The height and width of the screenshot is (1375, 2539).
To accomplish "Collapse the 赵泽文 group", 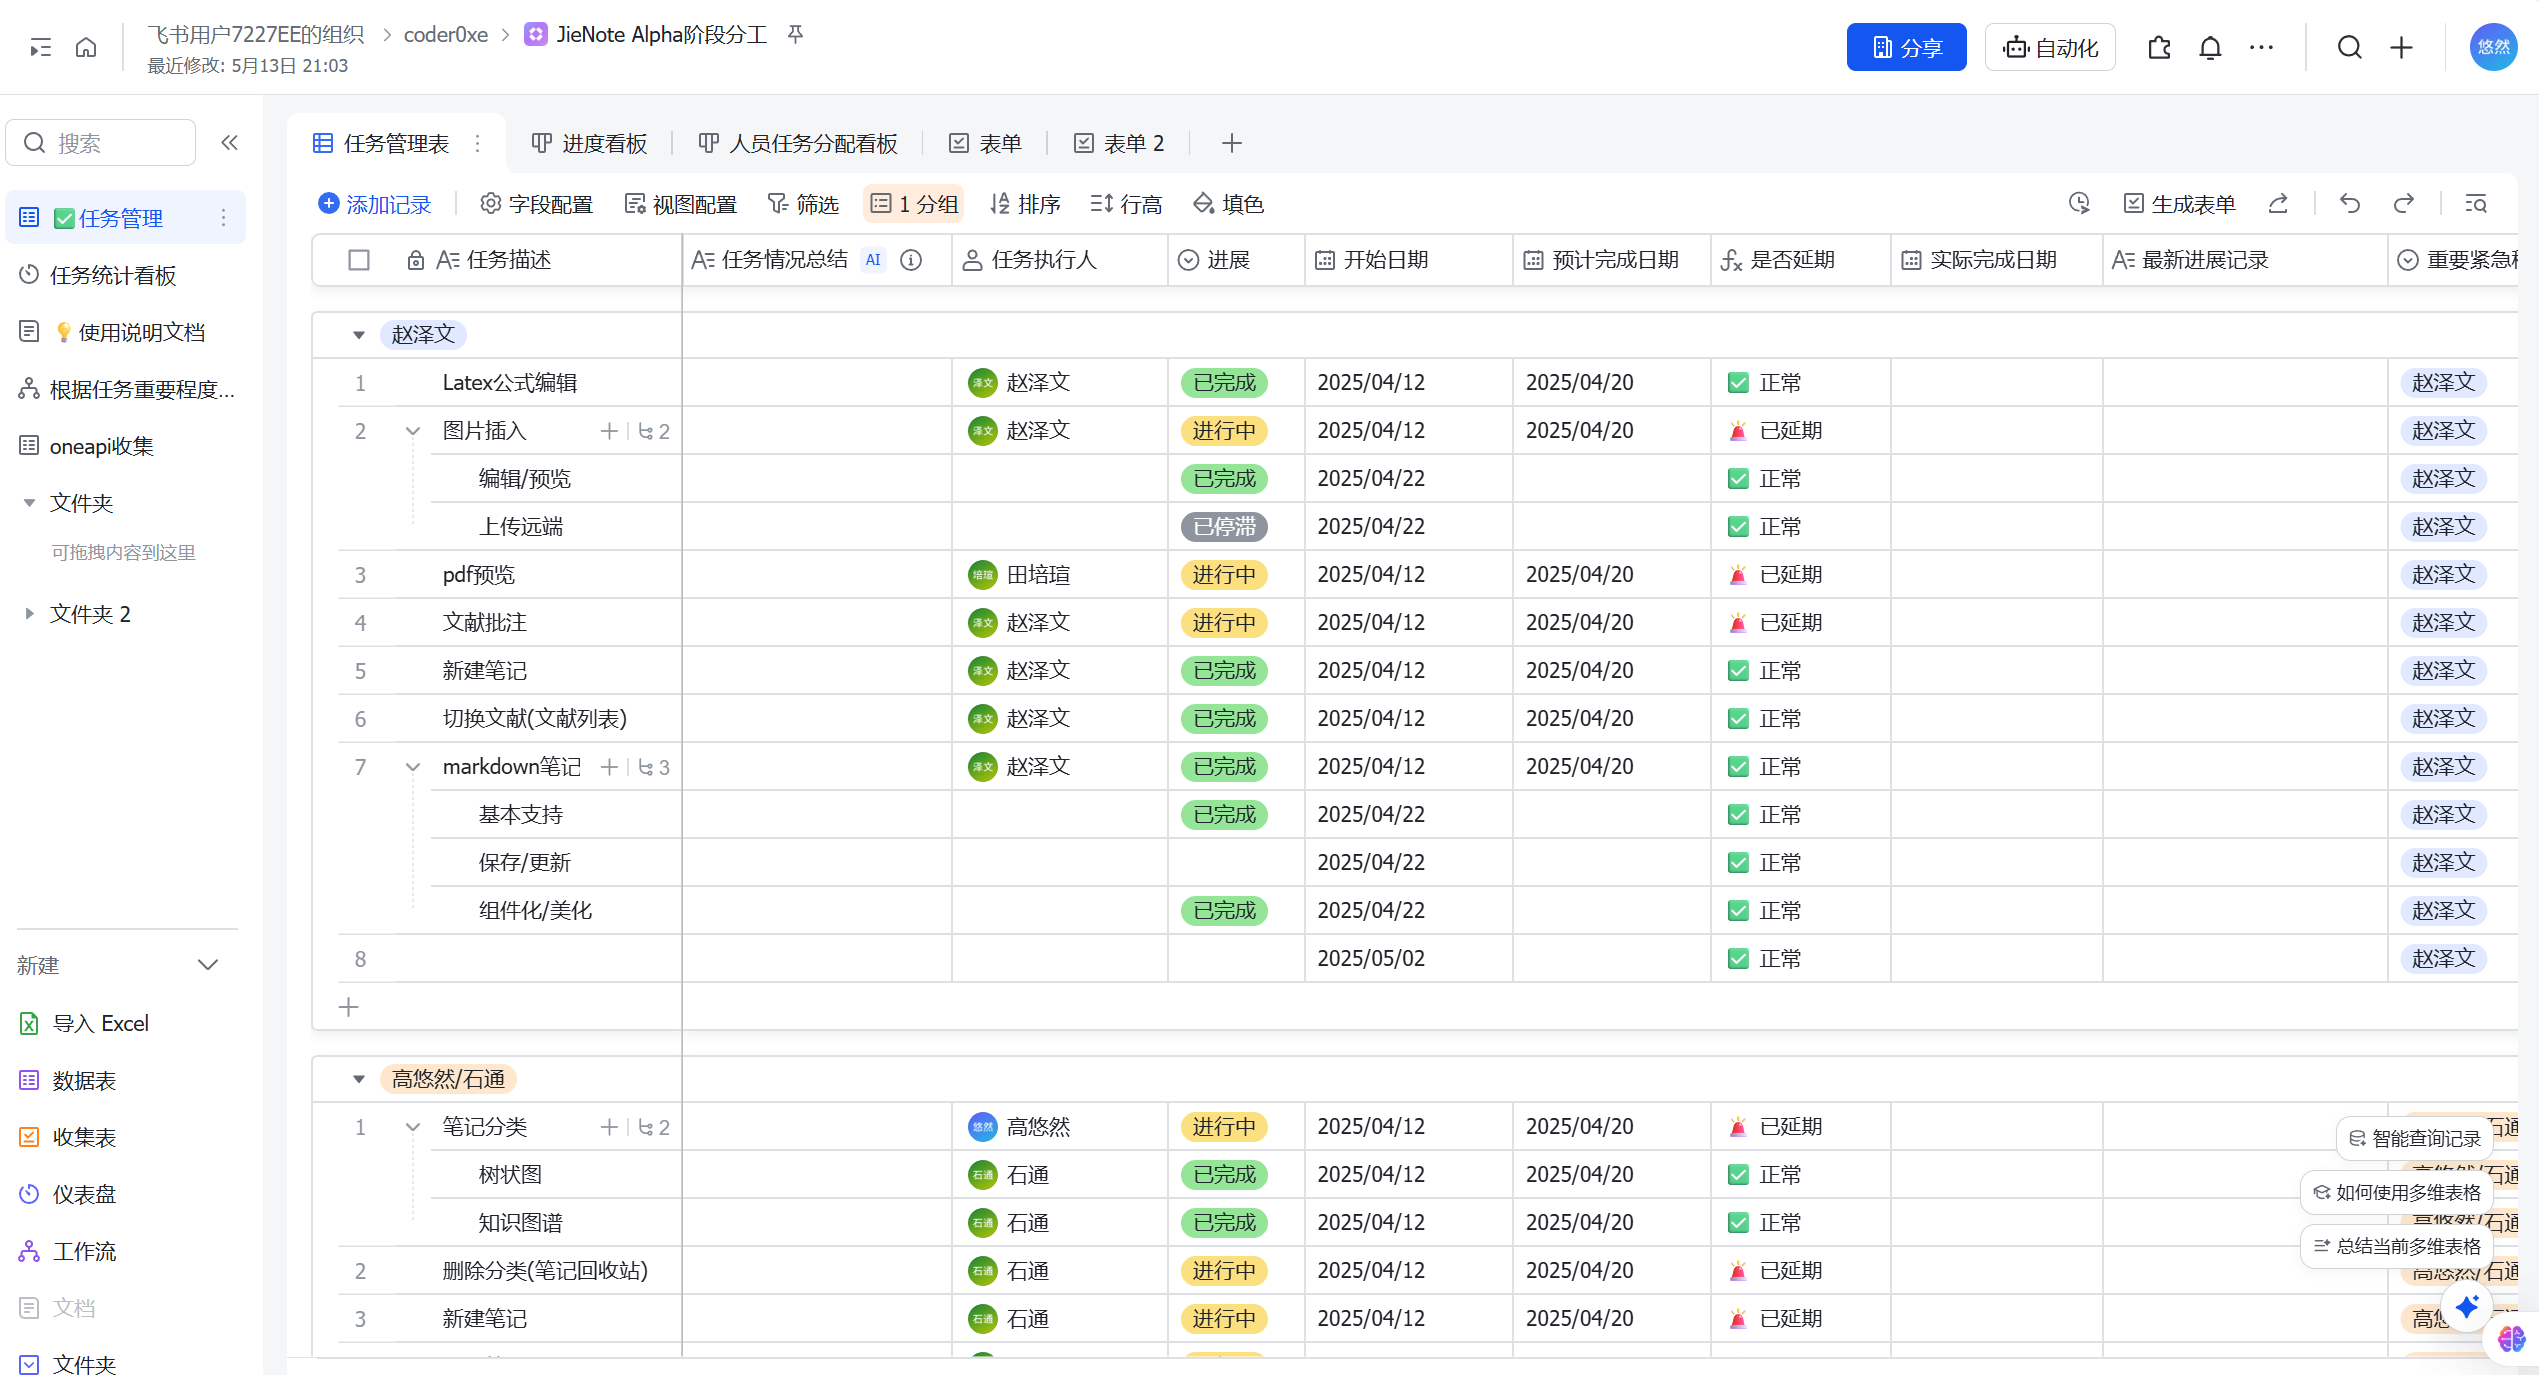I will [359, 335].
